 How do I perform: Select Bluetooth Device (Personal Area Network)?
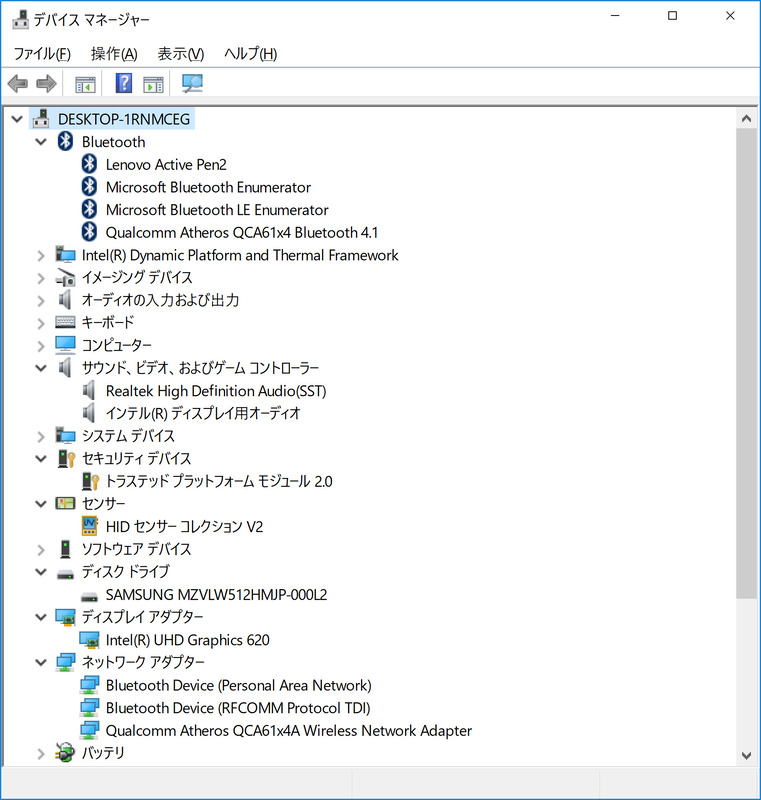pyautogui.click(x=239, y=685)
